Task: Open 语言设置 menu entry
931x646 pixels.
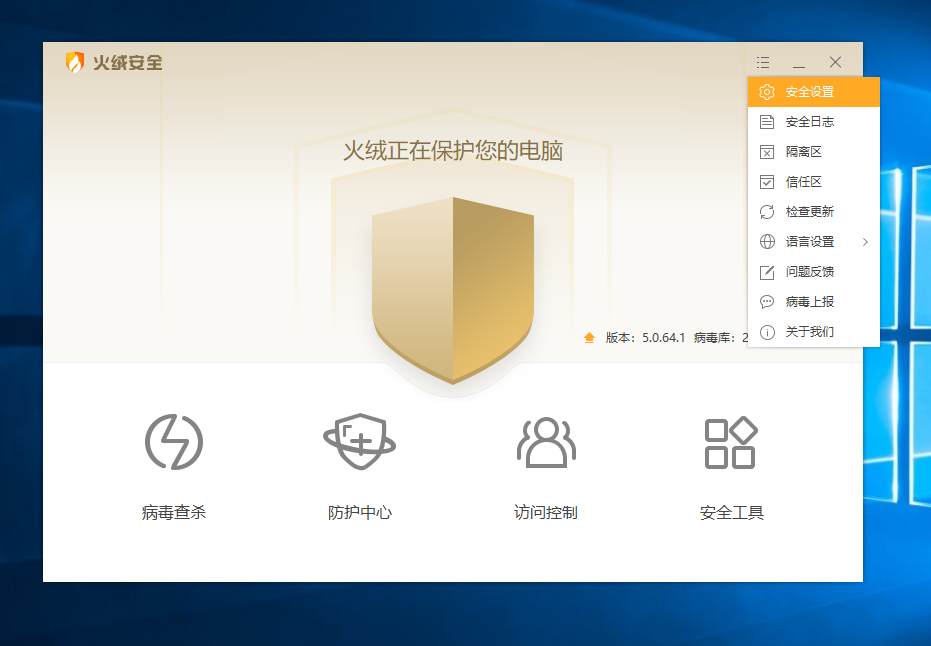Action: coord(813,242)
